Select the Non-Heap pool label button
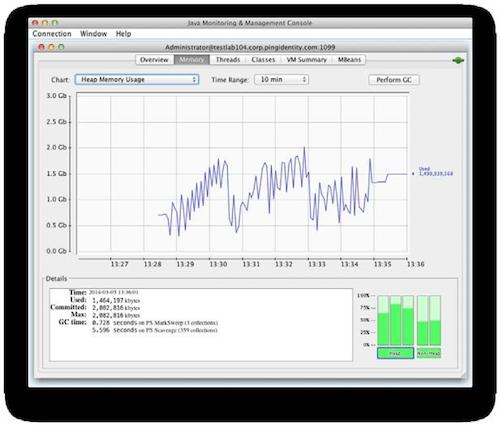This screenshot has height=425, width=500. pyautogui.click(x=429, y=353)
